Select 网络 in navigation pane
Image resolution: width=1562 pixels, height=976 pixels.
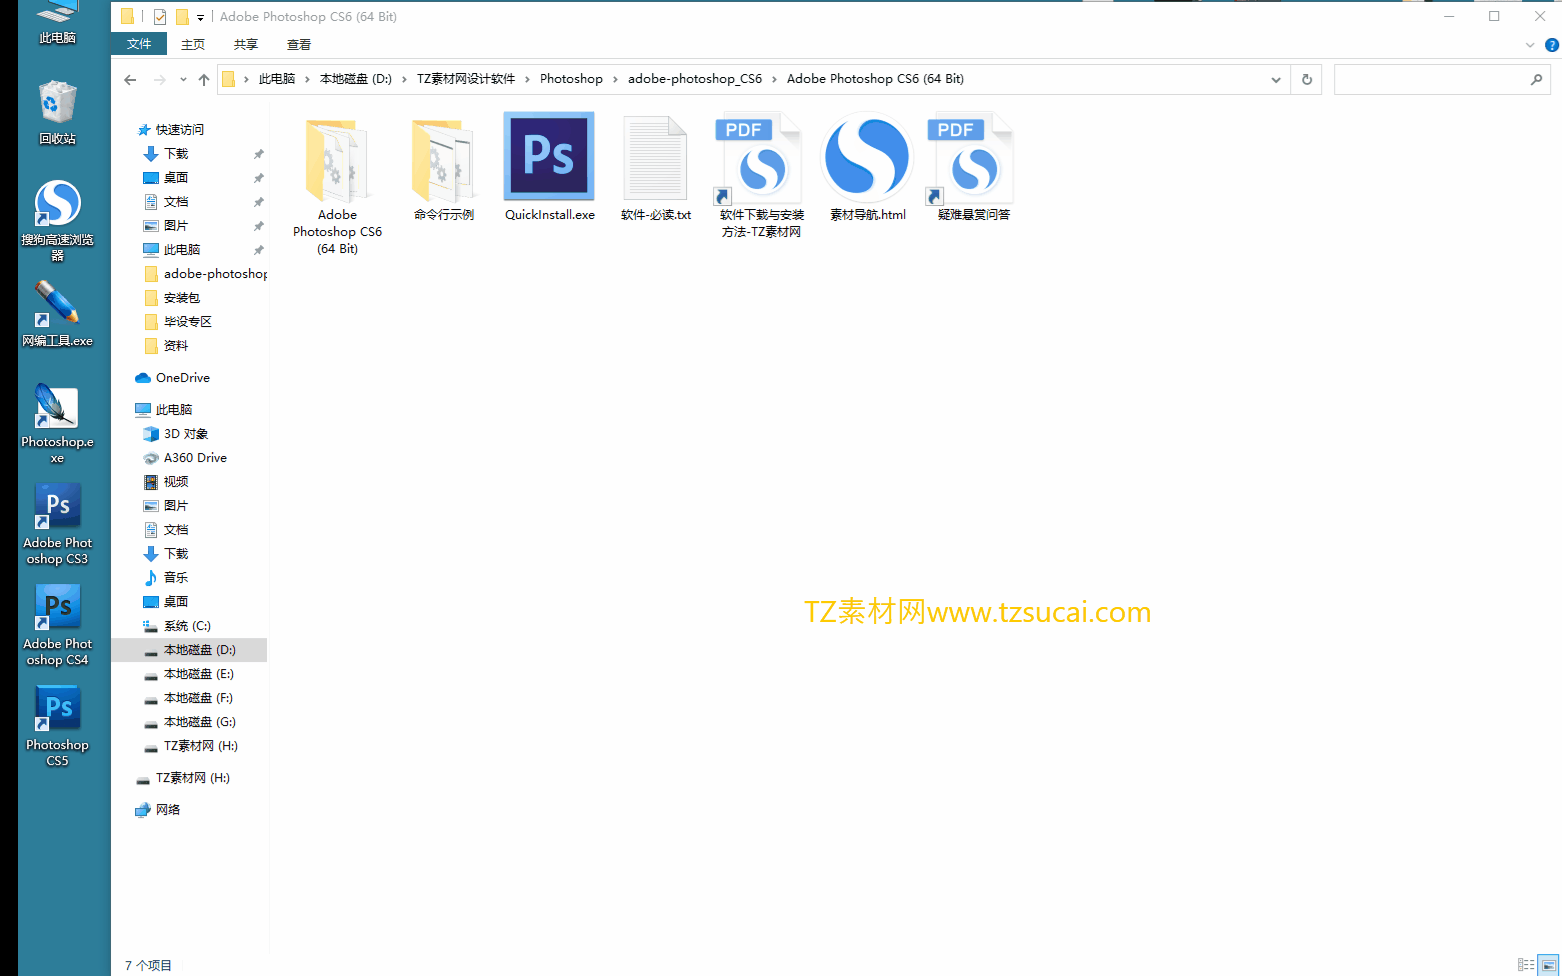168,810
